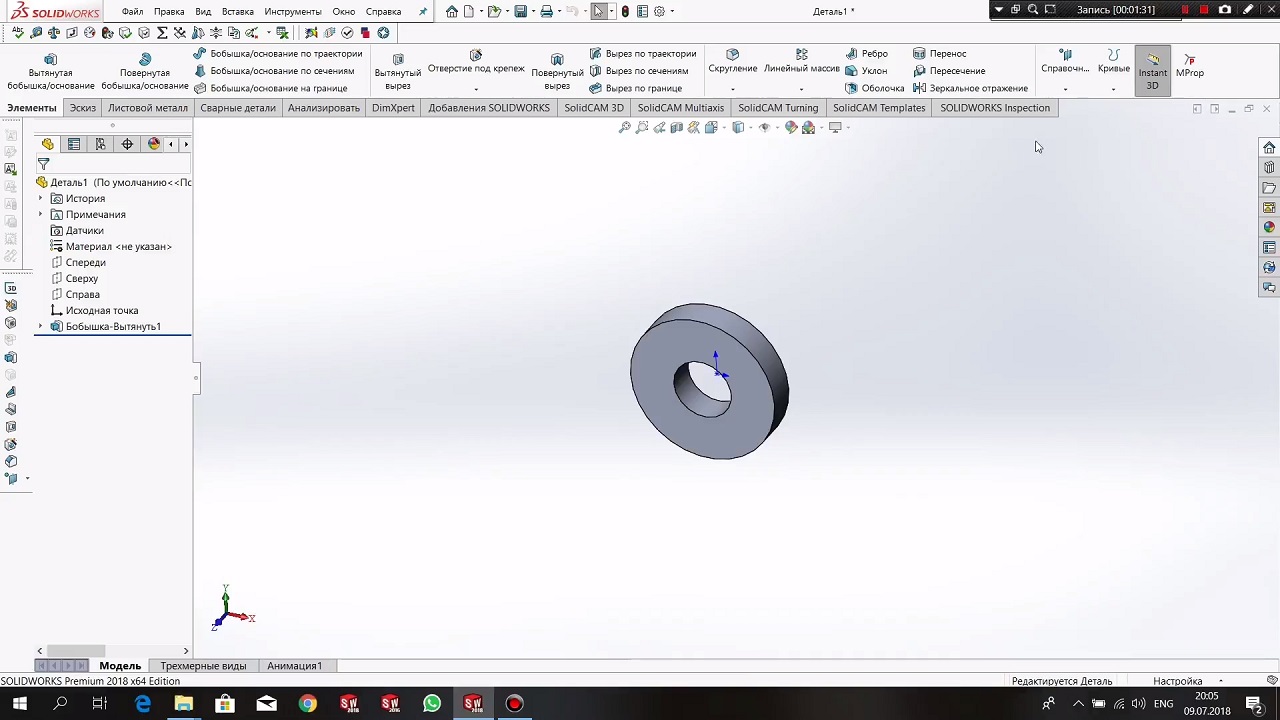1280x720 pixels.
Task: Open the appearance color wheel in the view toolbar
Action: pos(791,127)
